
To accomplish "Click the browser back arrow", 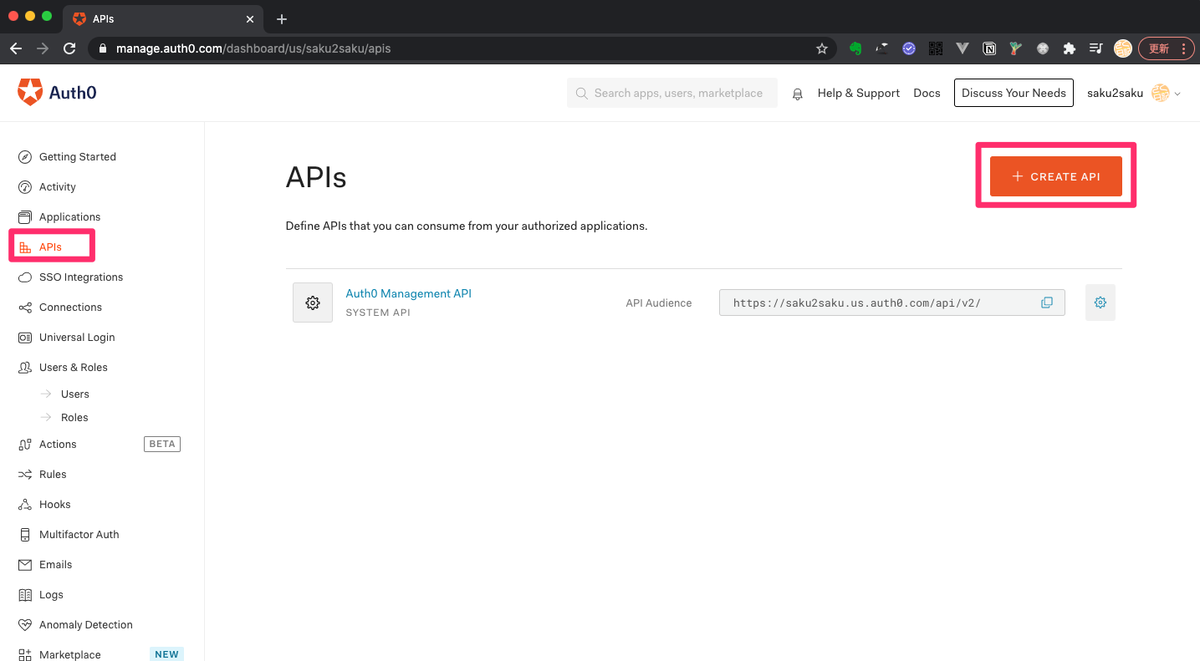I will [x=16, y=48].
